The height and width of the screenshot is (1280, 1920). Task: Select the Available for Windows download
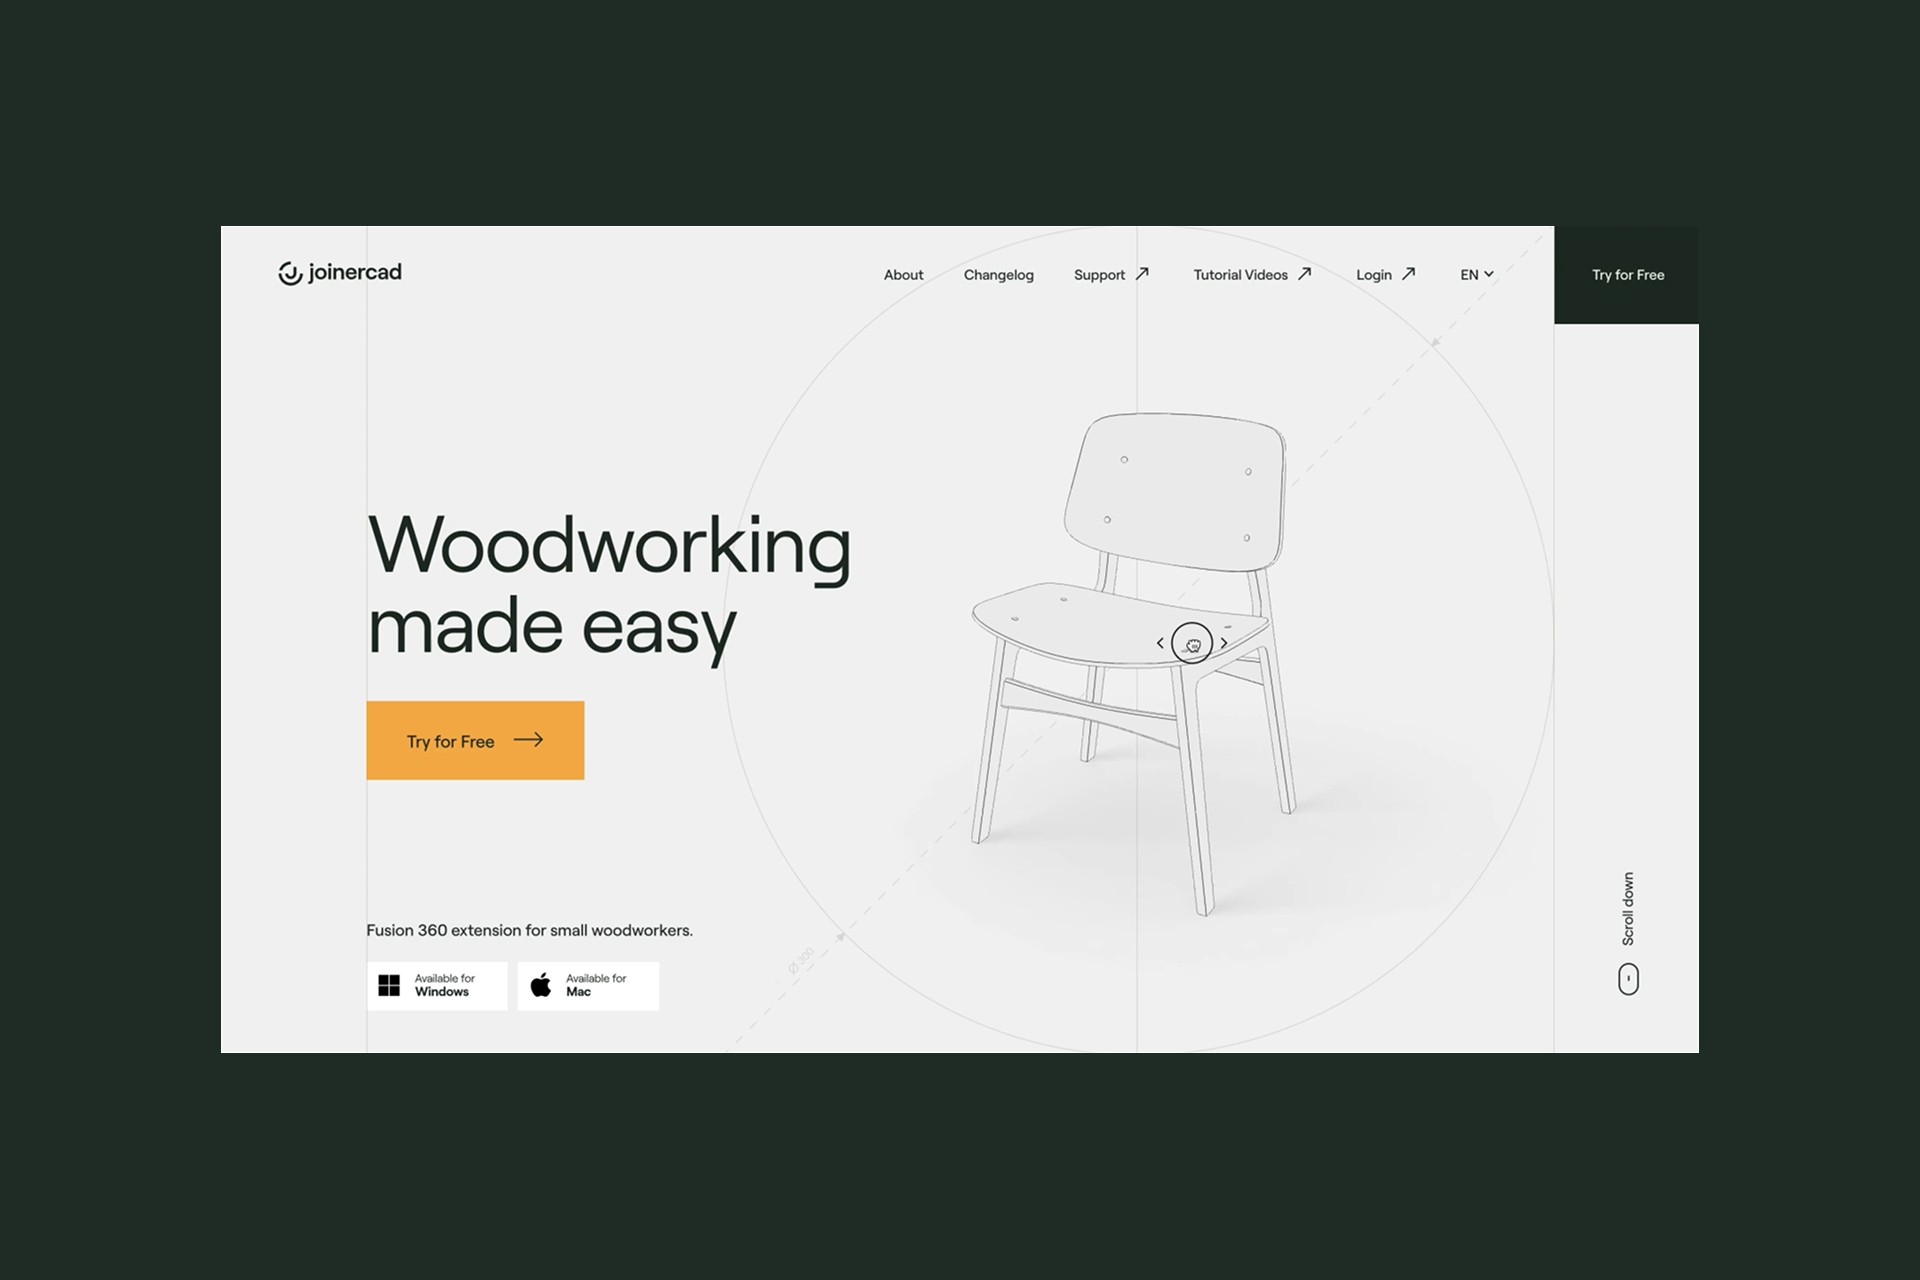[x=437, y=986]
